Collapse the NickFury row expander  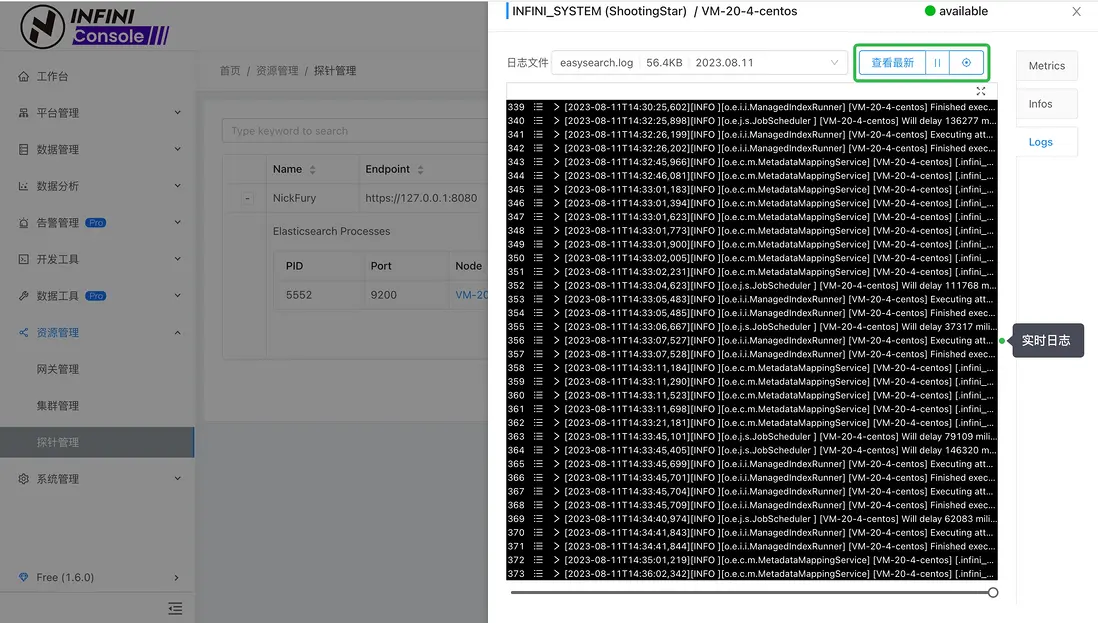pos(247,199)
